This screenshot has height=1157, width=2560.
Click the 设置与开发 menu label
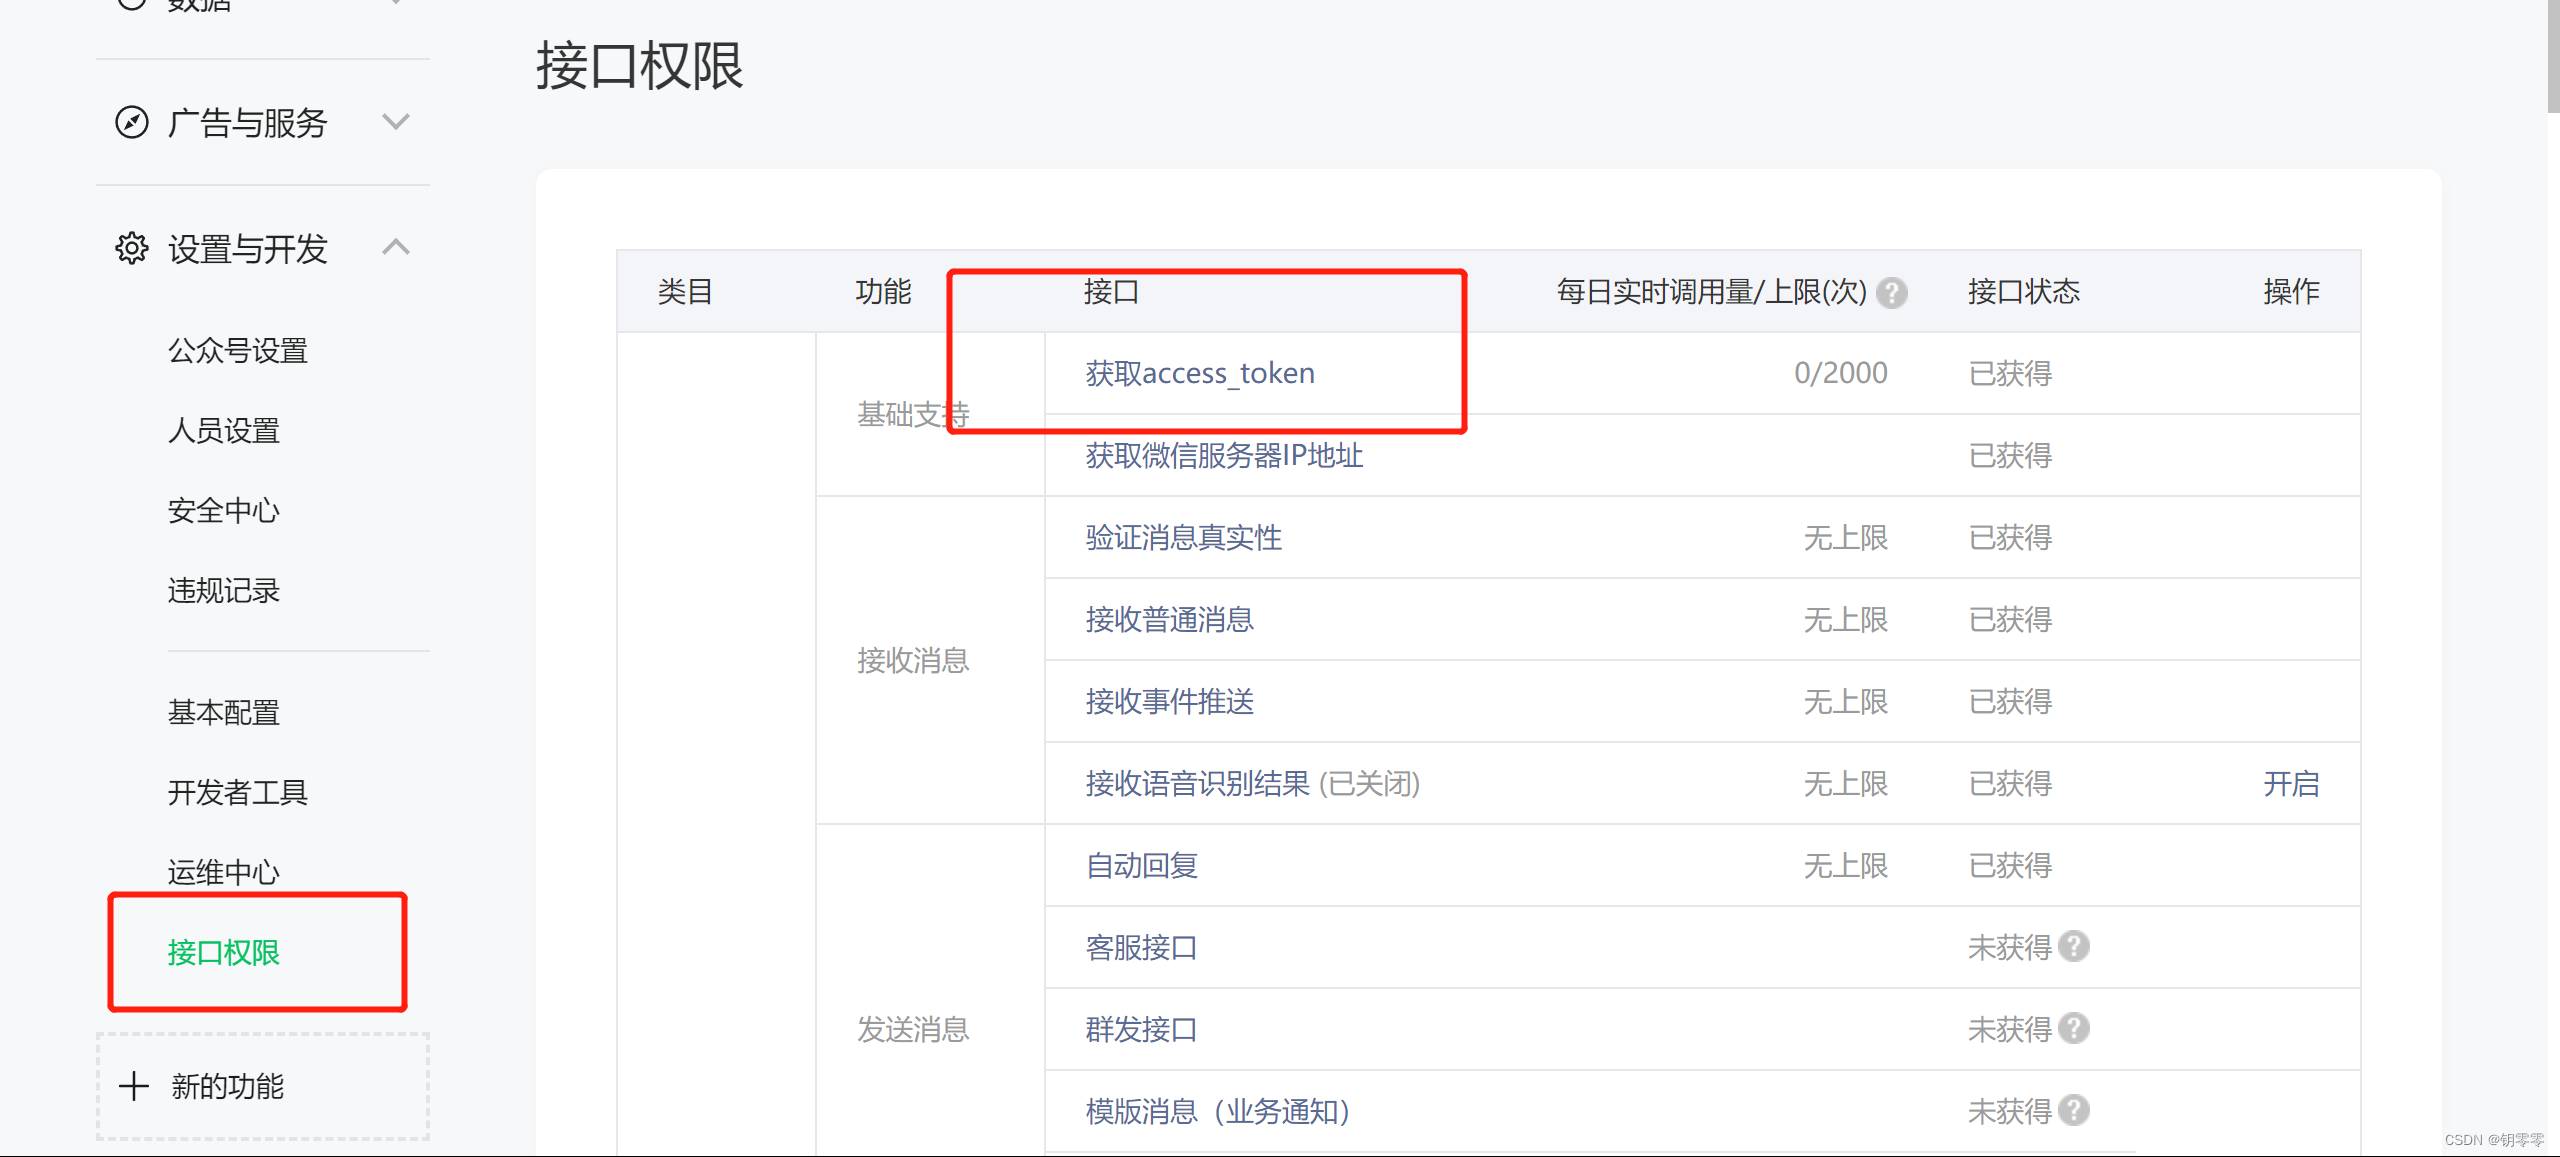(248, 249)
